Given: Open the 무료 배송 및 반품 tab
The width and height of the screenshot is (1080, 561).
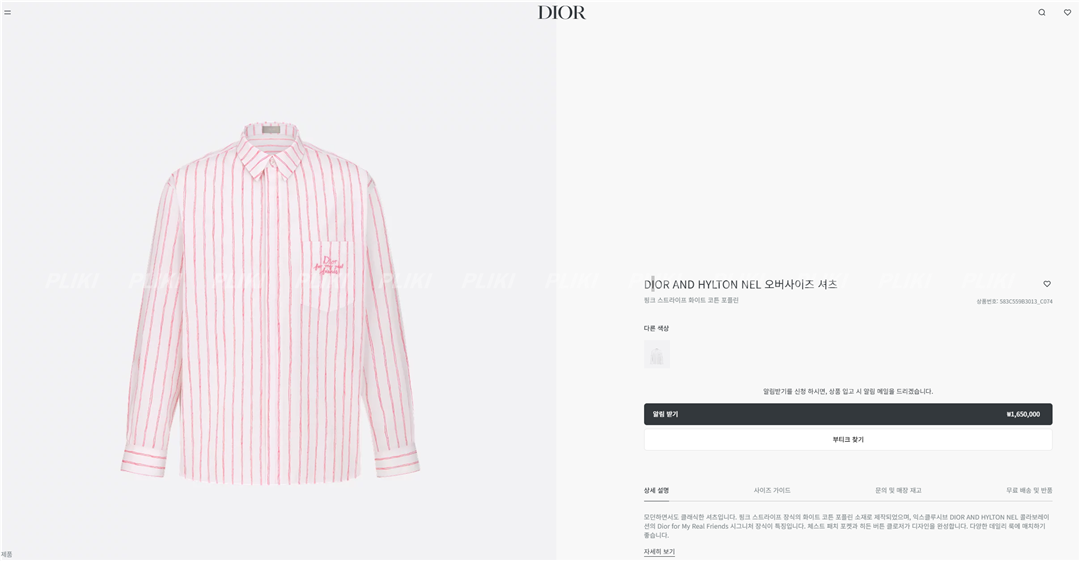Looking at the screenshot, I should pyautogui.click(x=1029, y=491).
